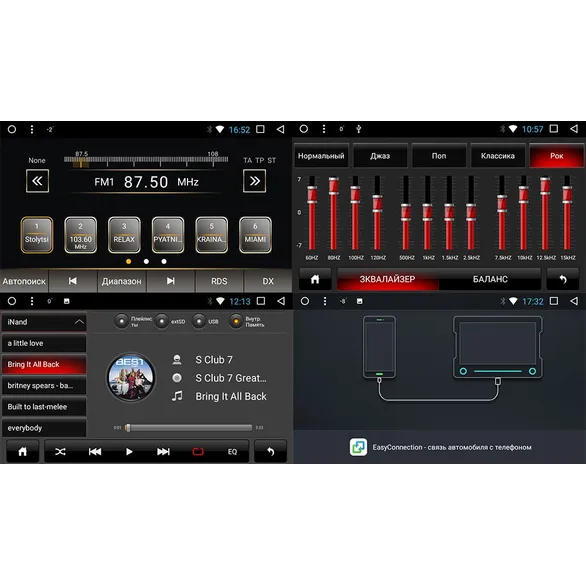Seek to next radio station with double-right arrow
586x586 pixels.
pos(255,181)
